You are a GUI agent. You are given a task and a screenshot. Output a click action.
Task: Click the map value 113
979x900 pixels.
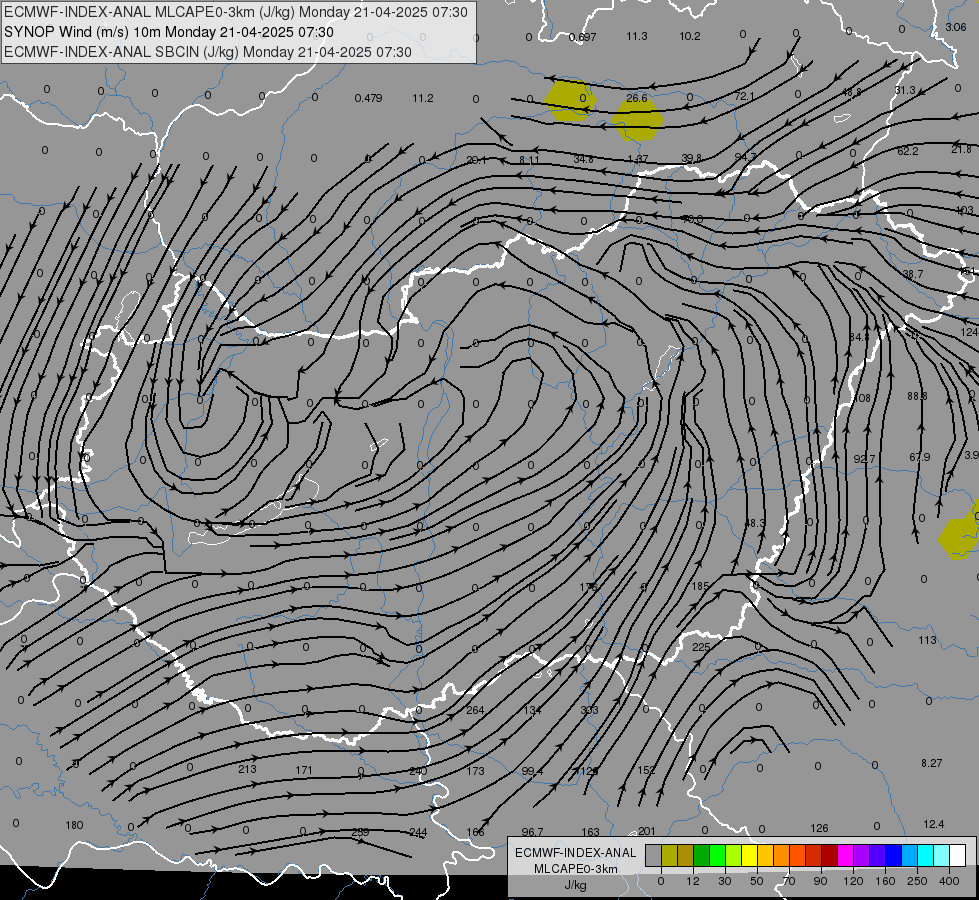[927, 640]
